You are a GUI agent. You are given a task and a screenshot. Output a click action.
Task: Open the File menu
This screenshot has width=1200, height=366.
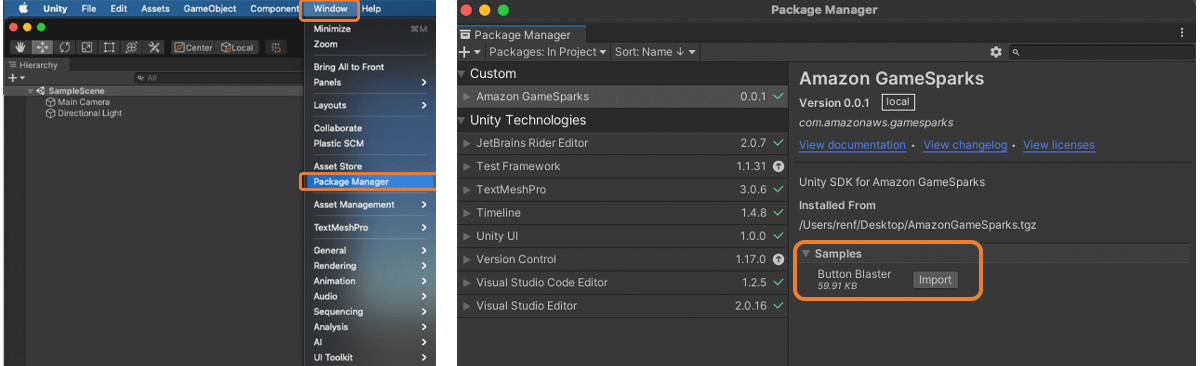[89, 9]
